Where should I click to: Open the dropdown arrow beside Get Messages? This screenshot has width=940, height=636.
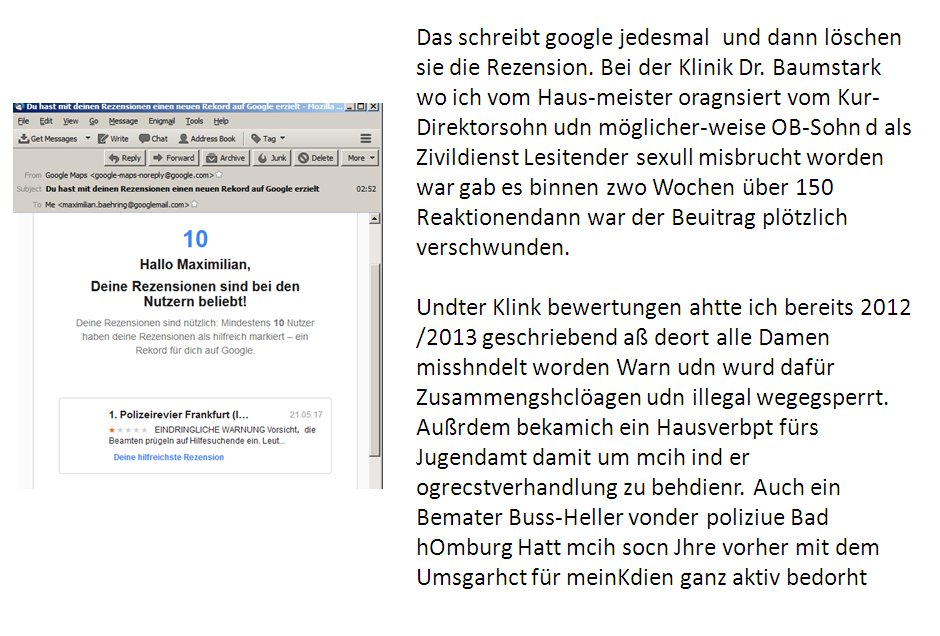click(x=88, y=138)
